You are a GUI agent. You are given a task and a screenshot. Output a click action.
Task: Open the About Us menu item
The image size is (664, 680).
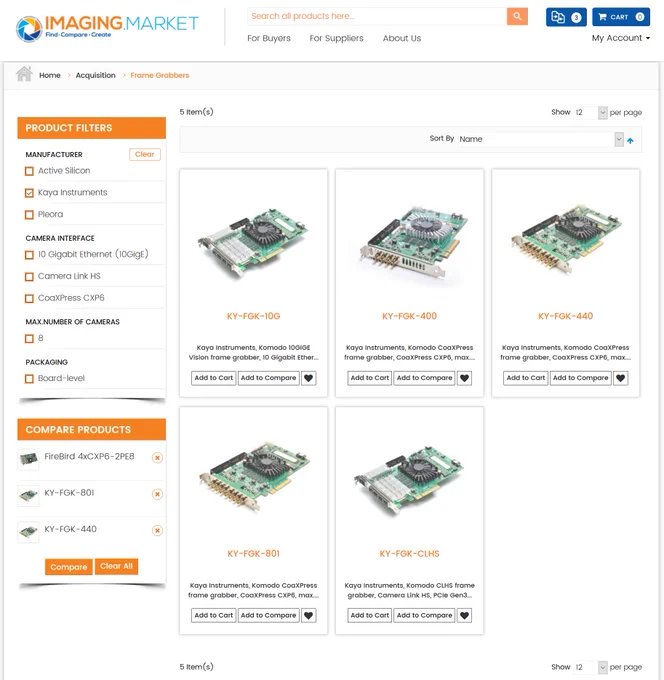pyautogui.click(x=402, y=38)
